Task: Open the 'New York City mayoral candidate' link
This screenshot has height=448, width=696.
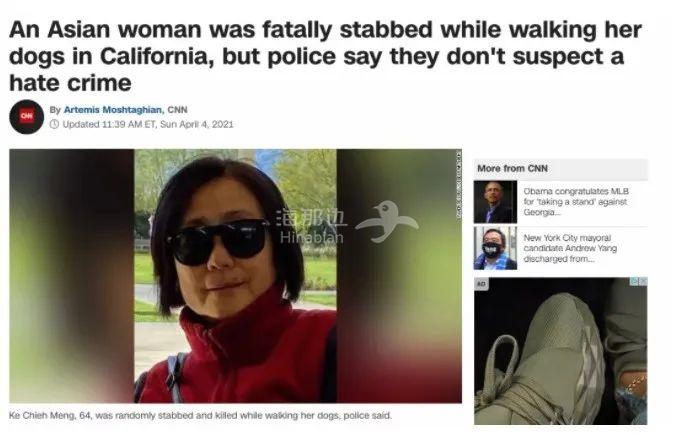Action: point(570,248)
